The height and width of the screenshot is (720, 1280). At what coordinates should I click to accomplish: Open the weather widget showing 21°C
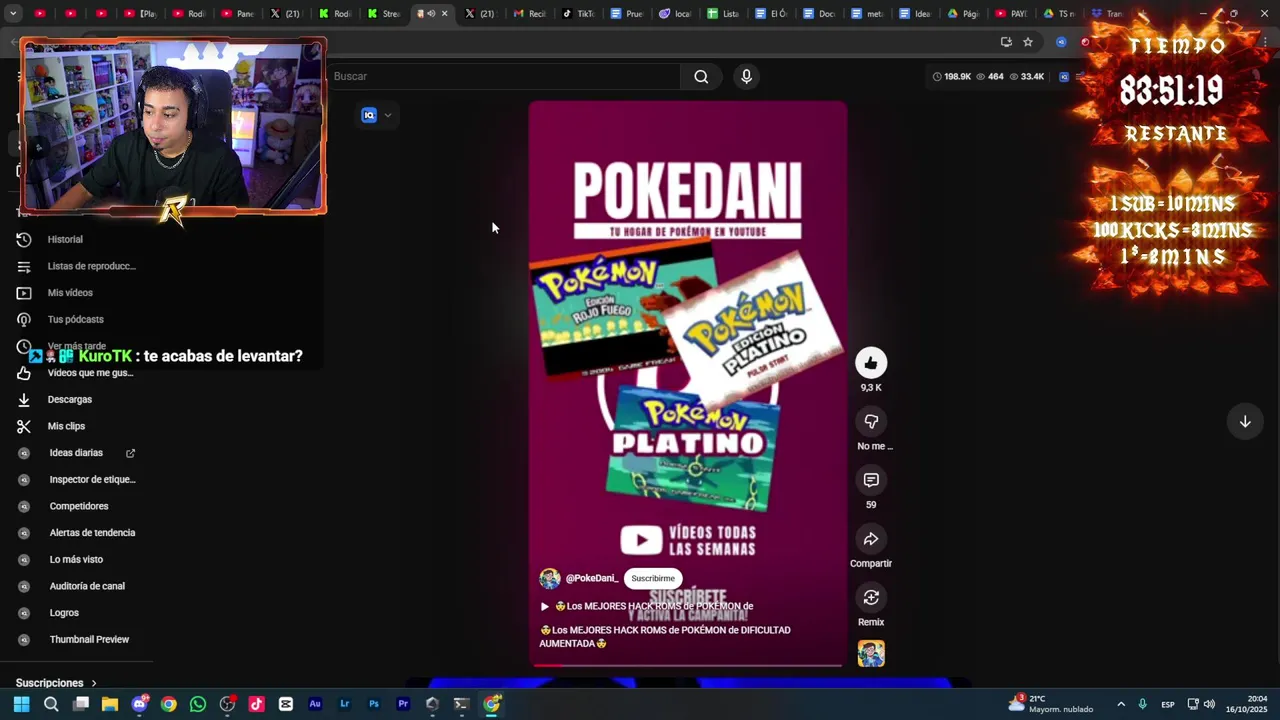(1050, 704)
